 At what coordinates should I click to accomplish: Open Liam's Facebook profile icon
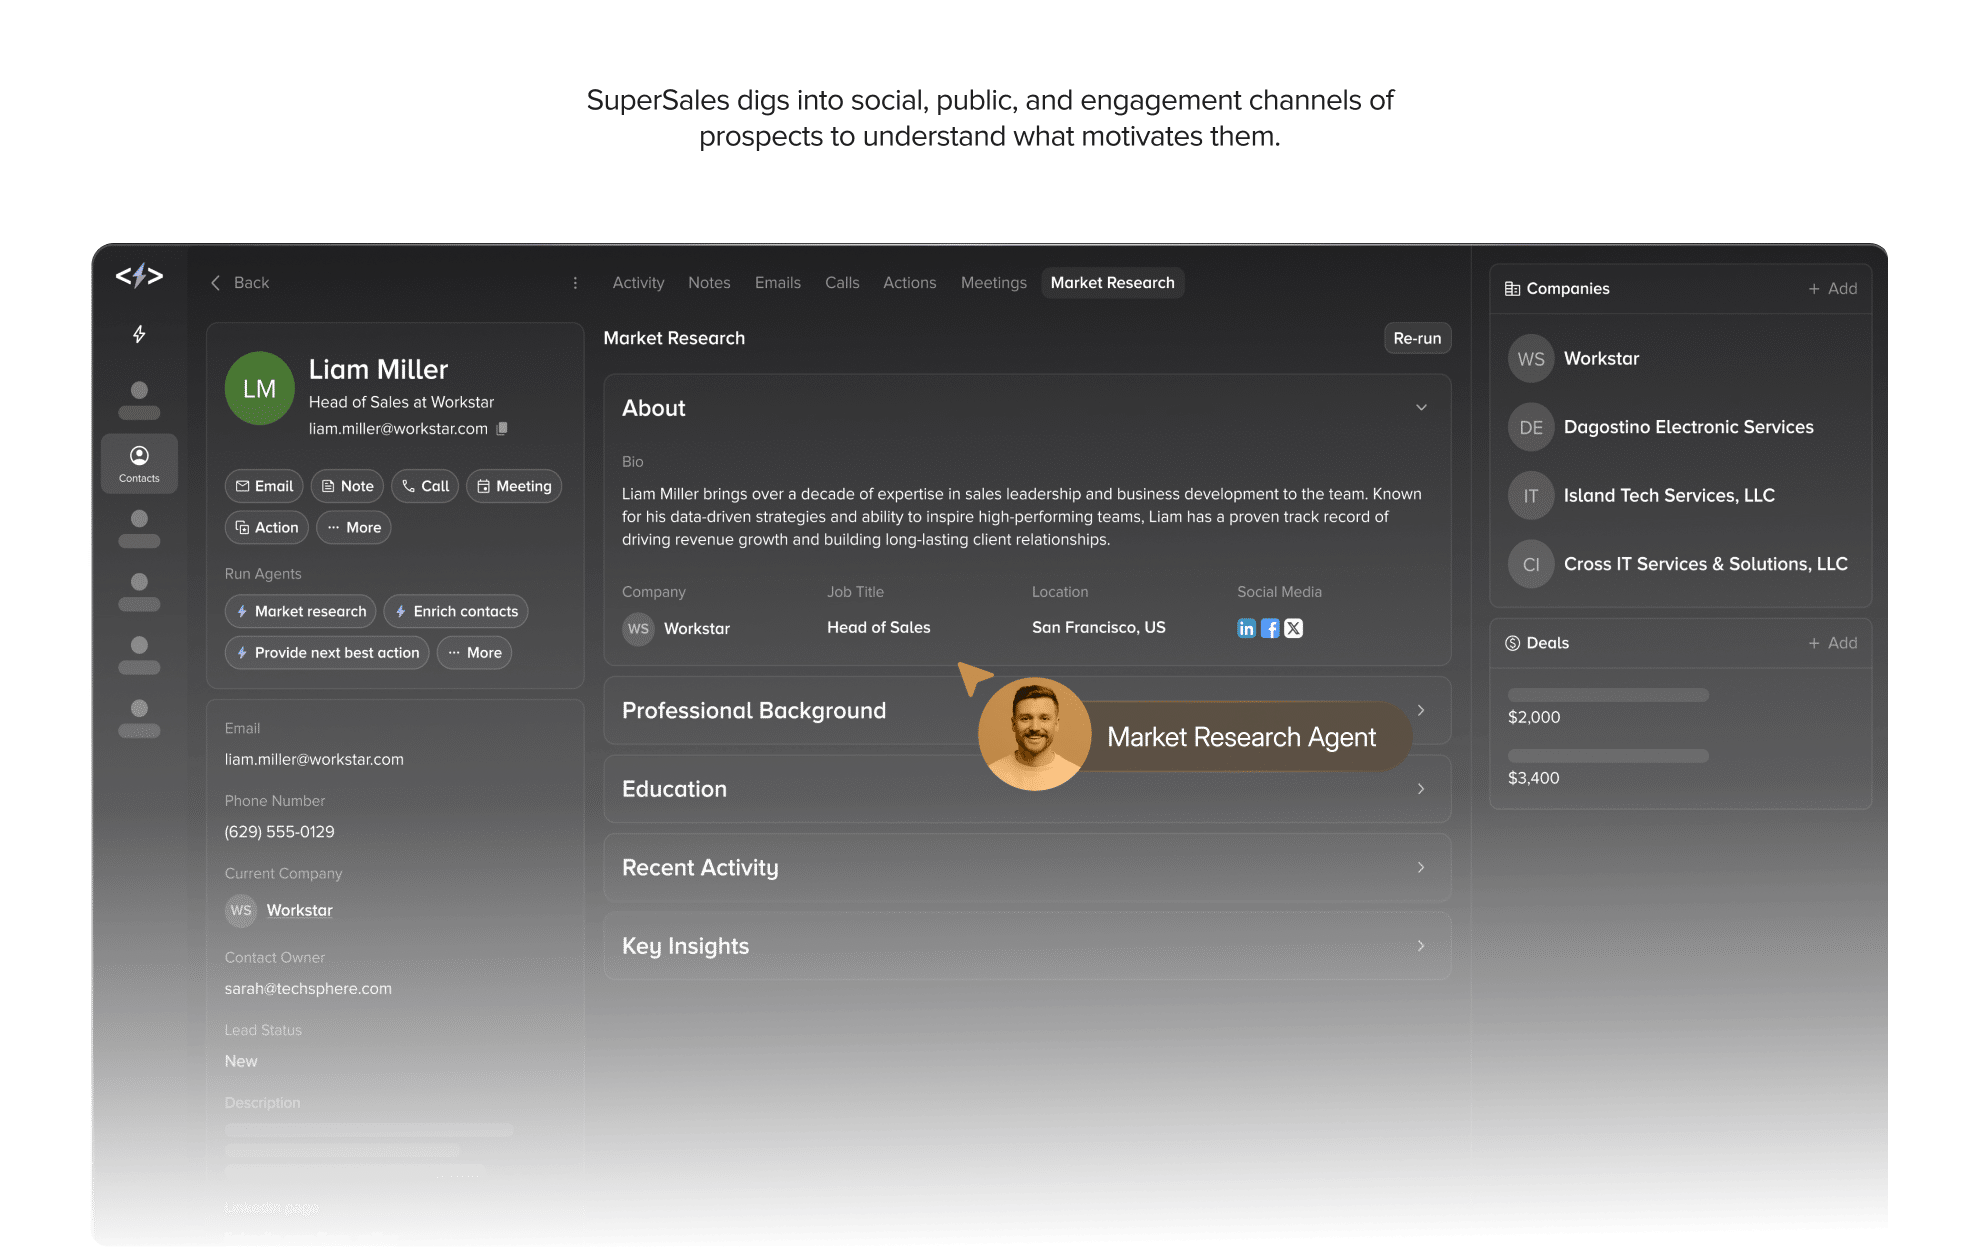coord(1270,628)
